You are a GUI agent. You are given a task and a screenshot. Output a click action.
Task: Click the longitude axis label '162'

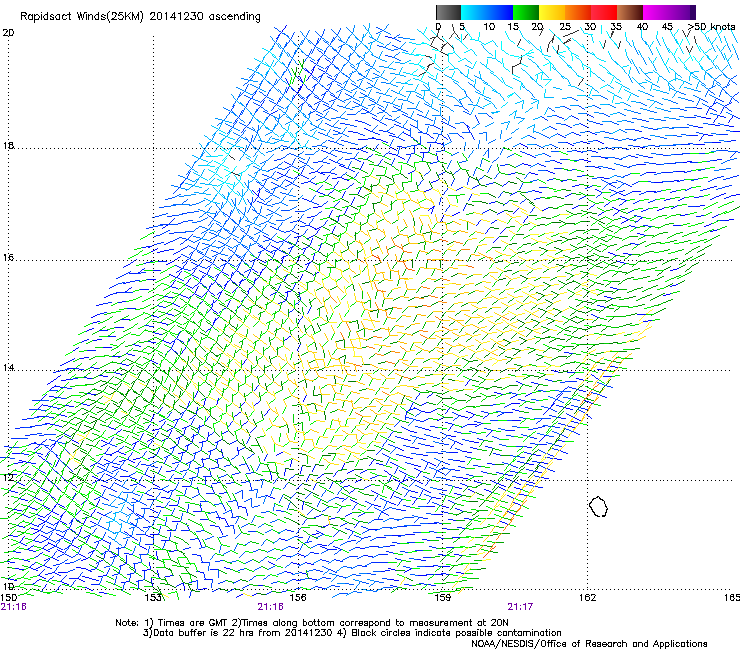click(x=587, y=597)
